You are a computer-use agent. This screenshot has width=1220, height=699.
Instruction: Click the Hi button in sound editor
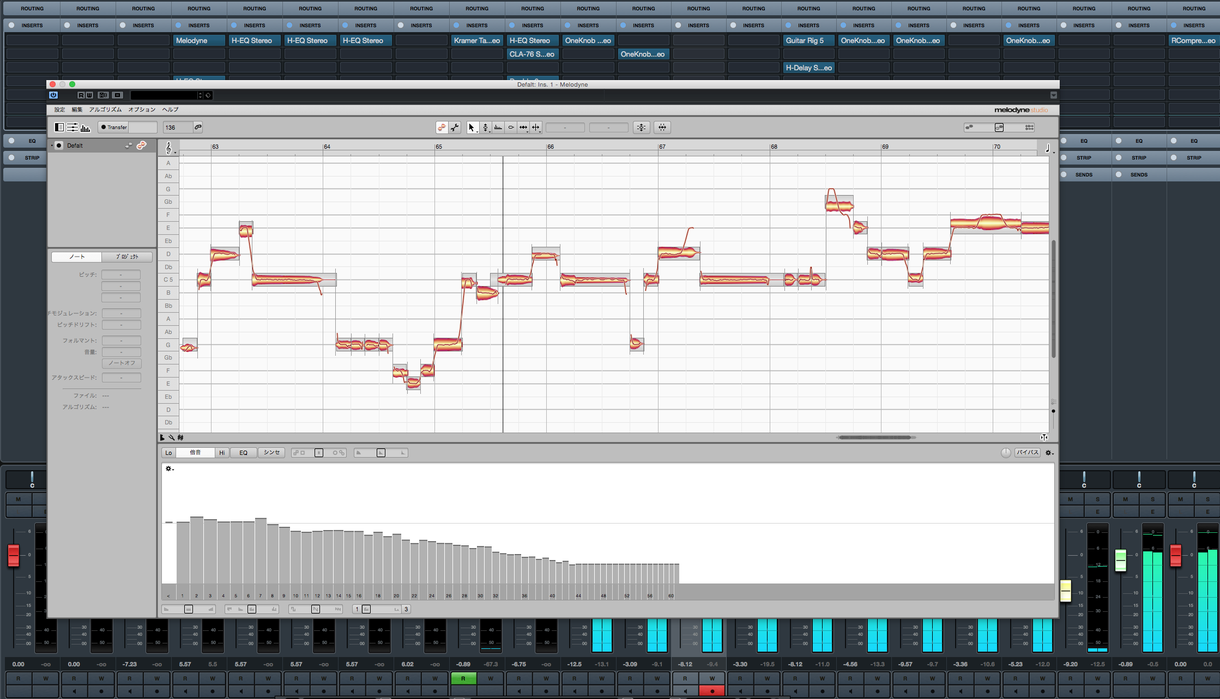[222, 453]
